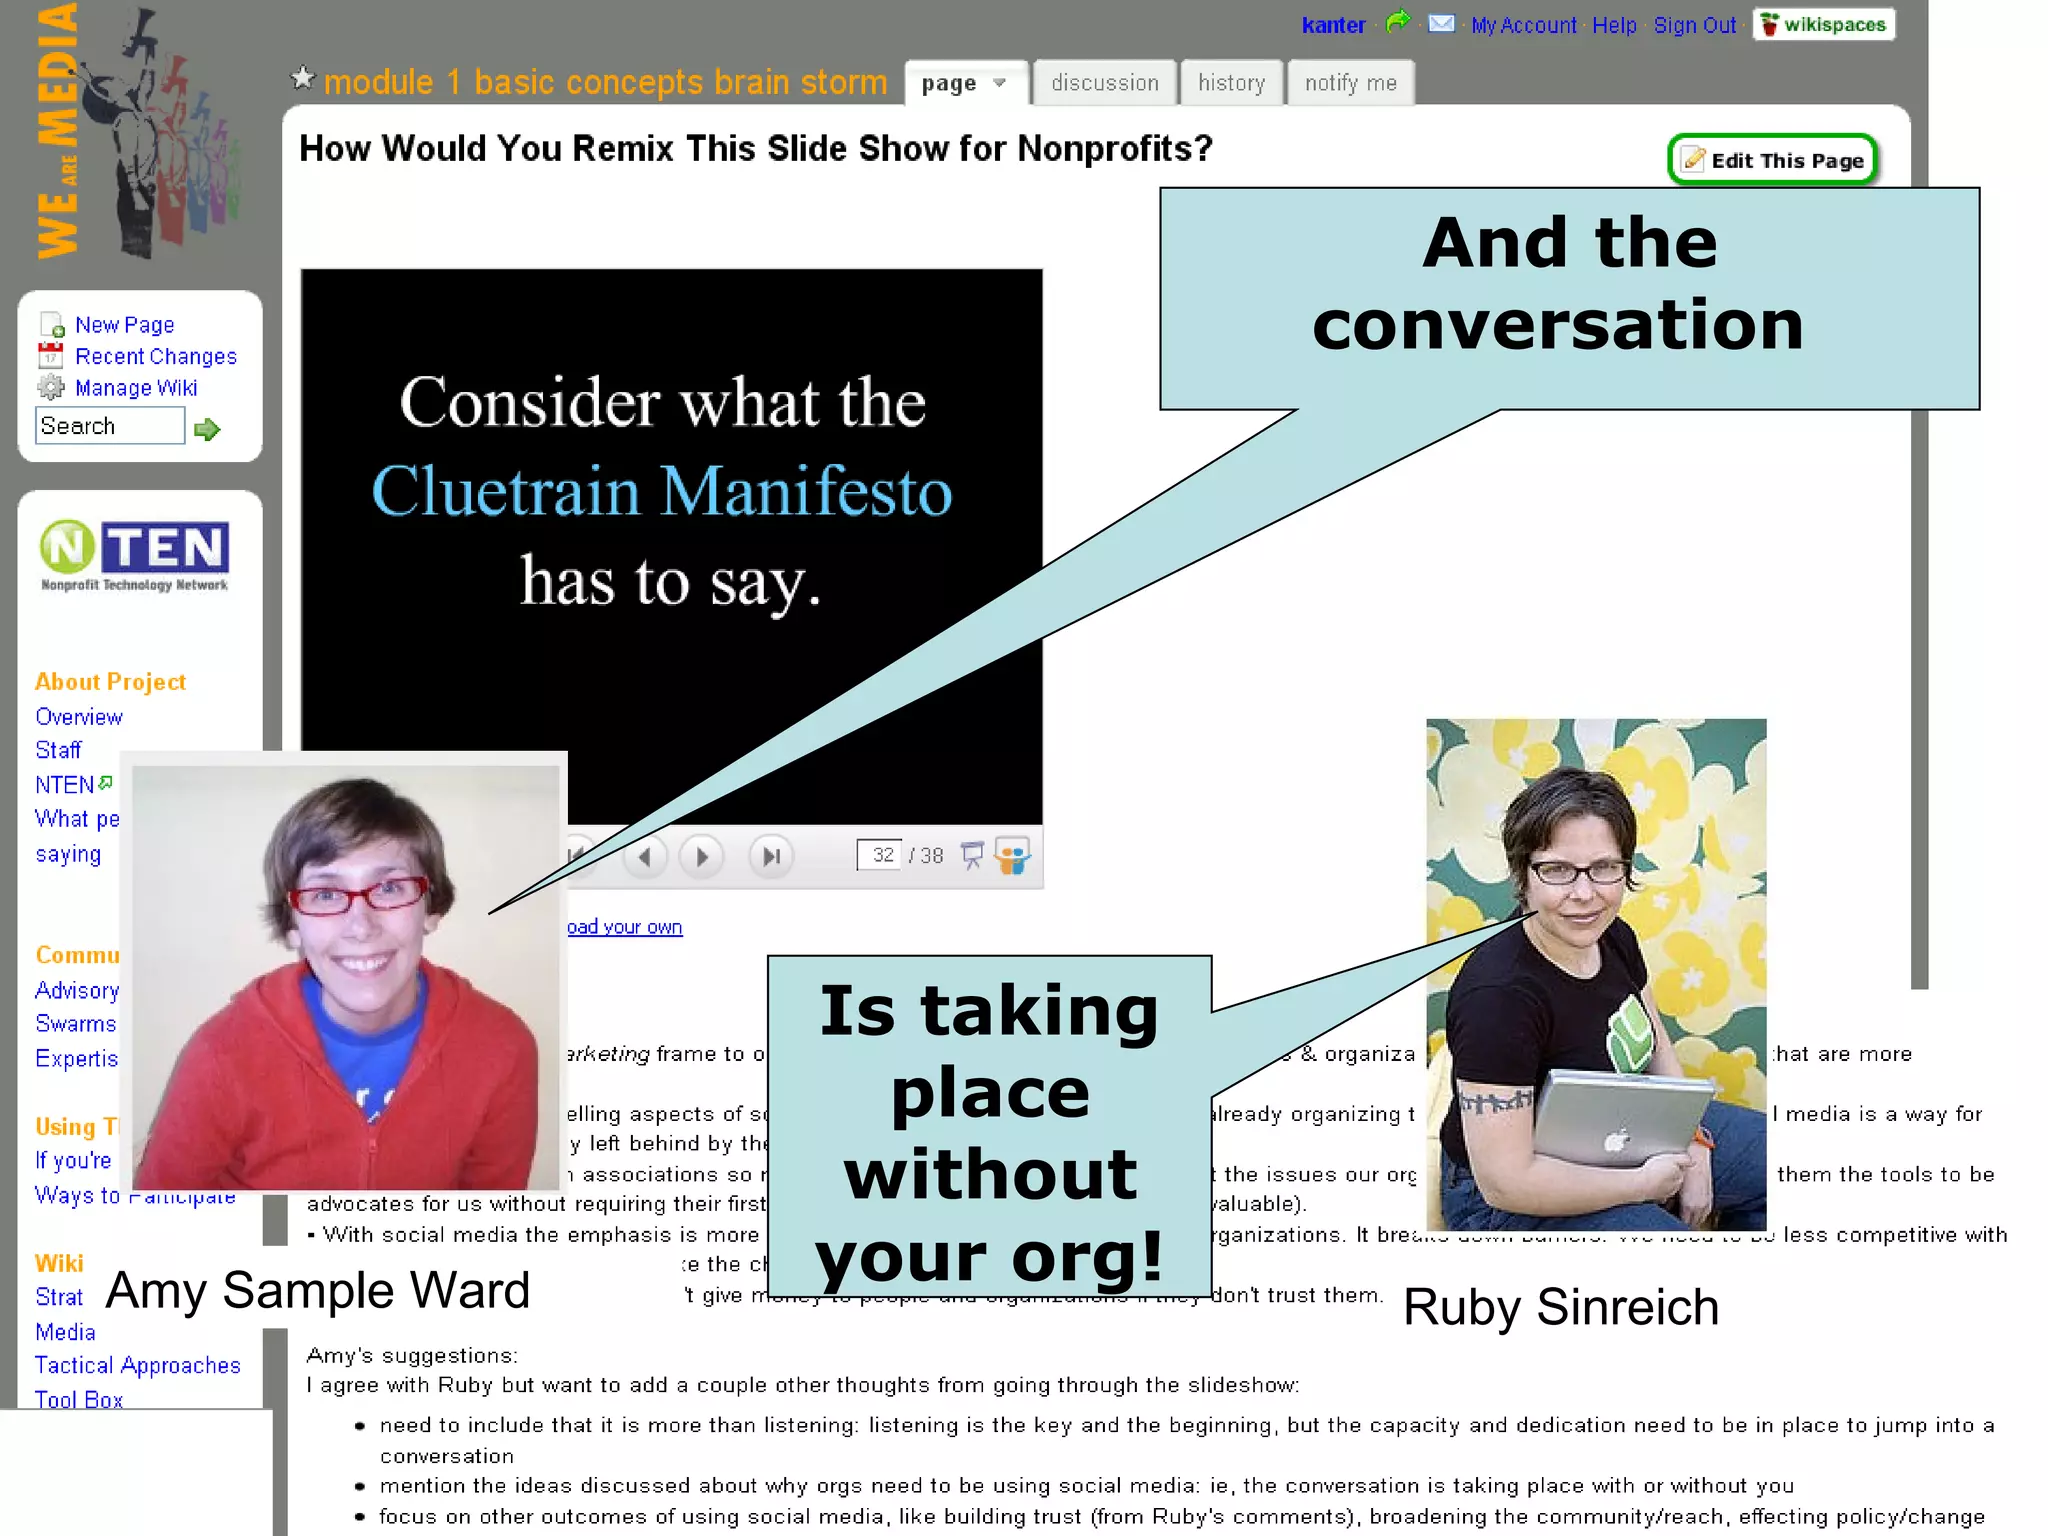Click the fullscreen presentation icon
The width and height of the screenshot is (2048, 1536).
click(x=972, y=856)
